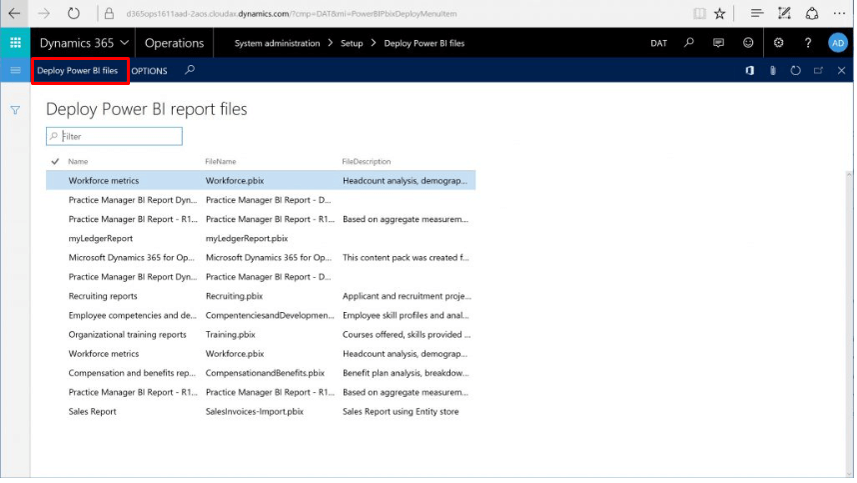
Task: Click Applicant and recruitment proje... description
Action: tap(407, 296)
